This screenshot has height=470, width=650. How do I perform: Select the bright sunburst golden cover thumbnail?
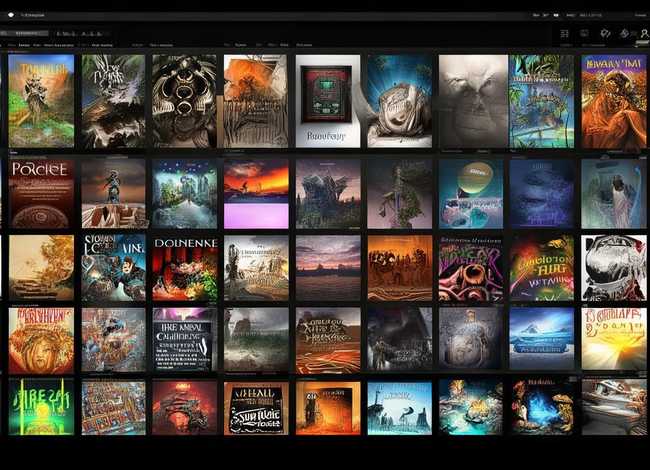coord(613,339)
